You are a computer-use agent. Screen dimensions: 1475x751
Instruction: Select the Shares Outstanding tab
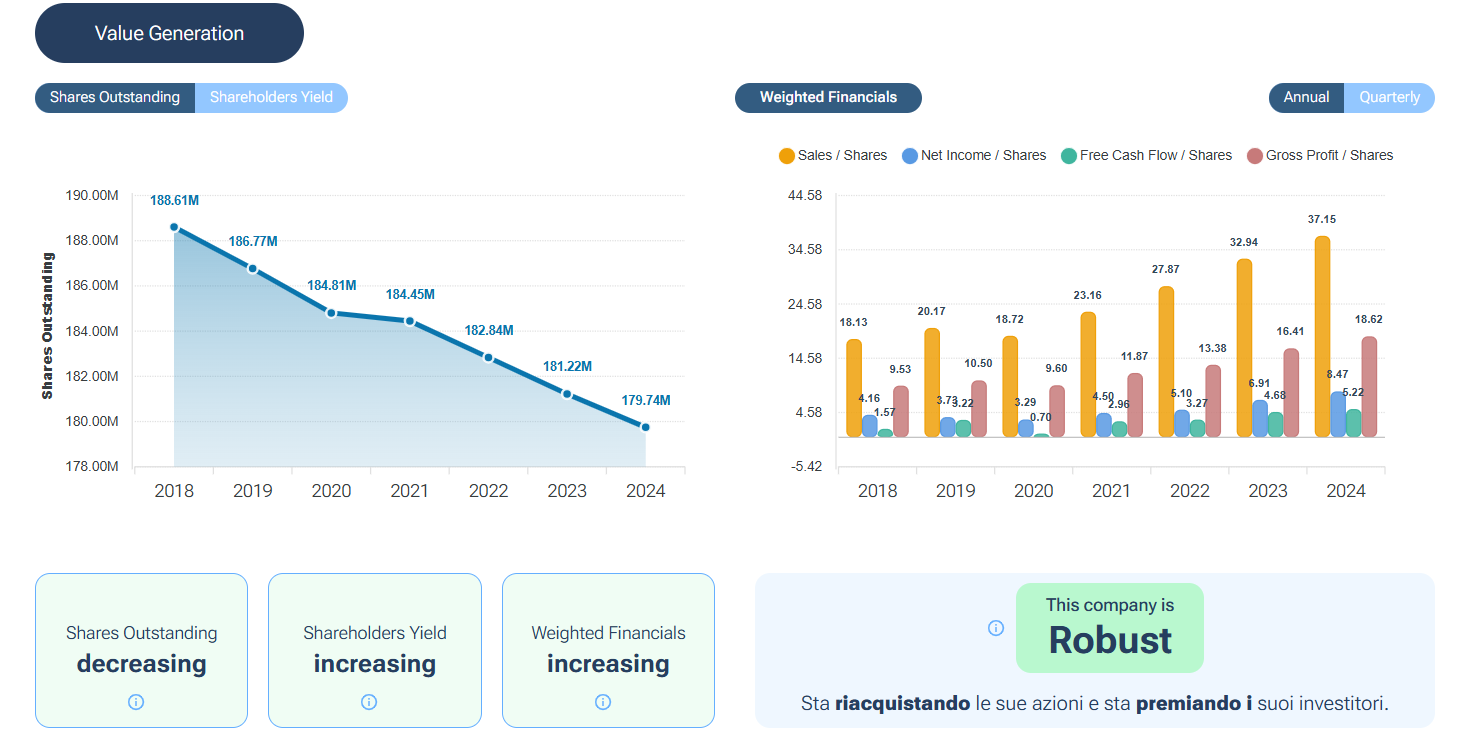115,98
